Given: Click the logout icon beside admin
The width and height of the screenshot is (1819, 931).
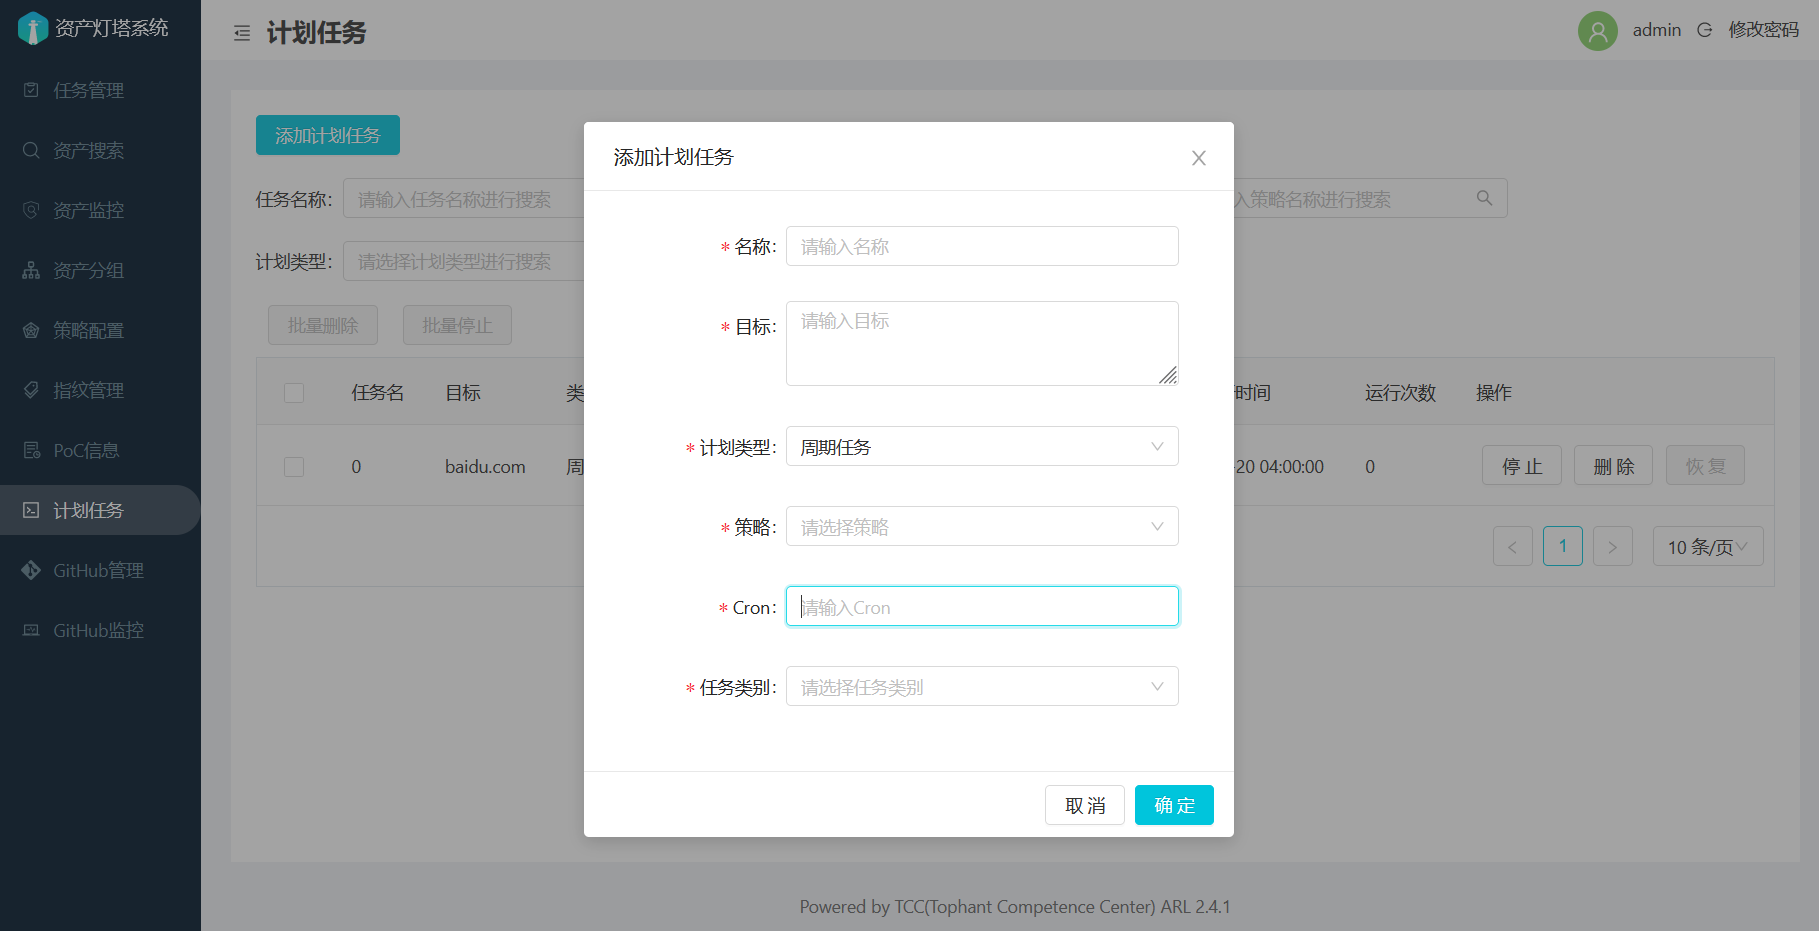Looking at the screenshot, I should point(1704,30).
